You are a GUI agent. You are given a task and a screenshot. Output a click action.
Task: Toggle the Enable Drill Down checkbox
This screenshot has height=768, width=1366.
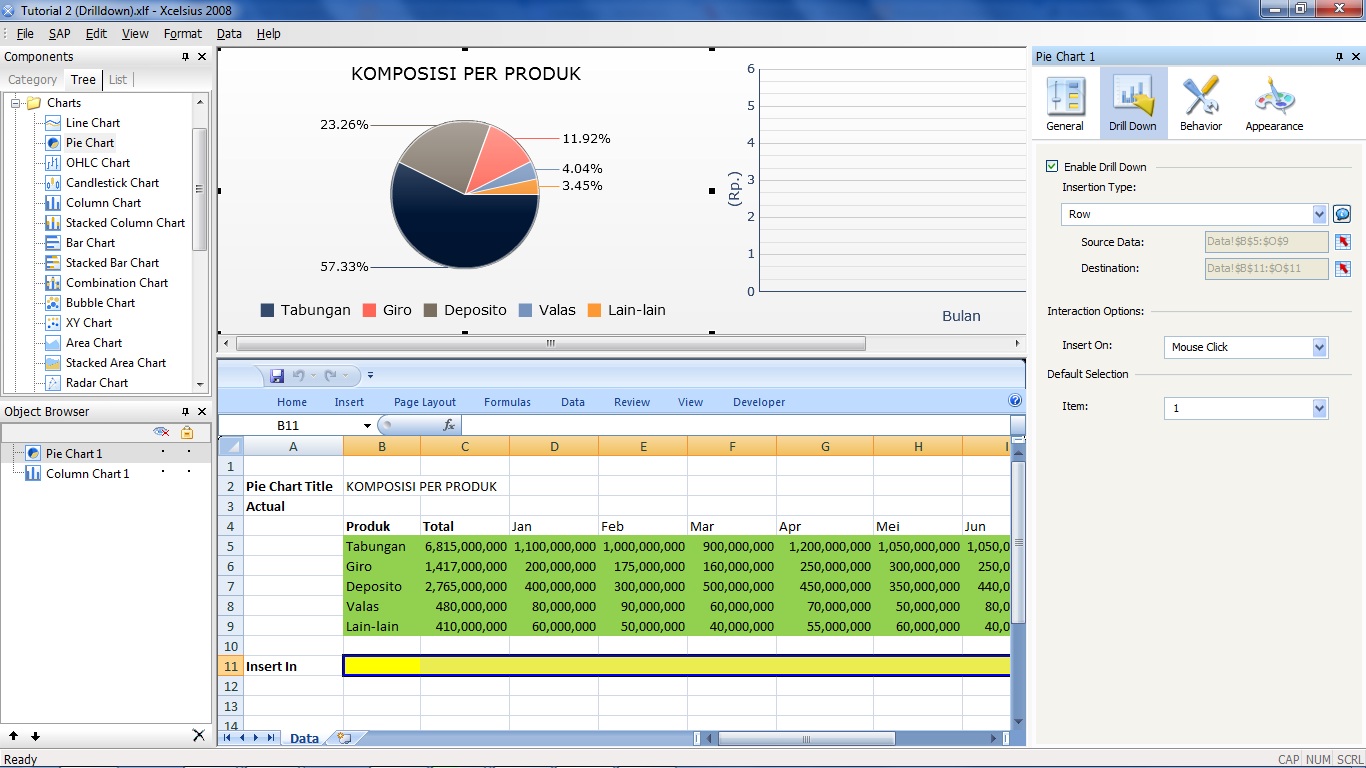[1052, 167]
